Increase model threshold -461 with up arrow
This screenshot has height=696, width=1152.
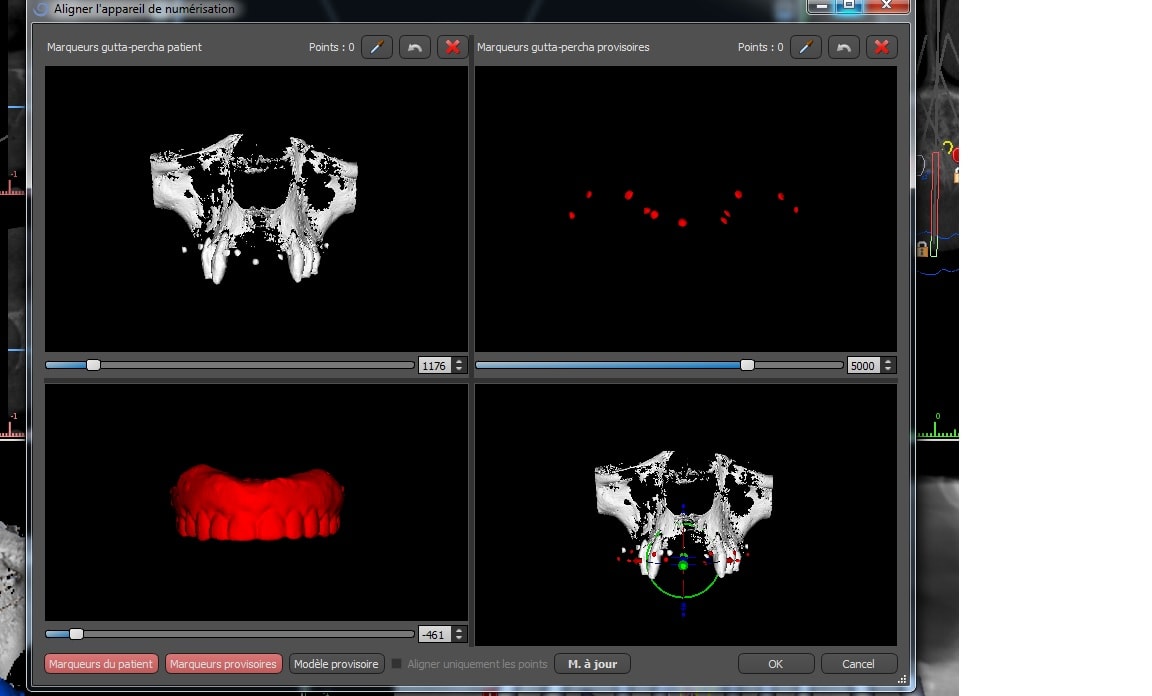pyautogui.click(x=459, y=630)
